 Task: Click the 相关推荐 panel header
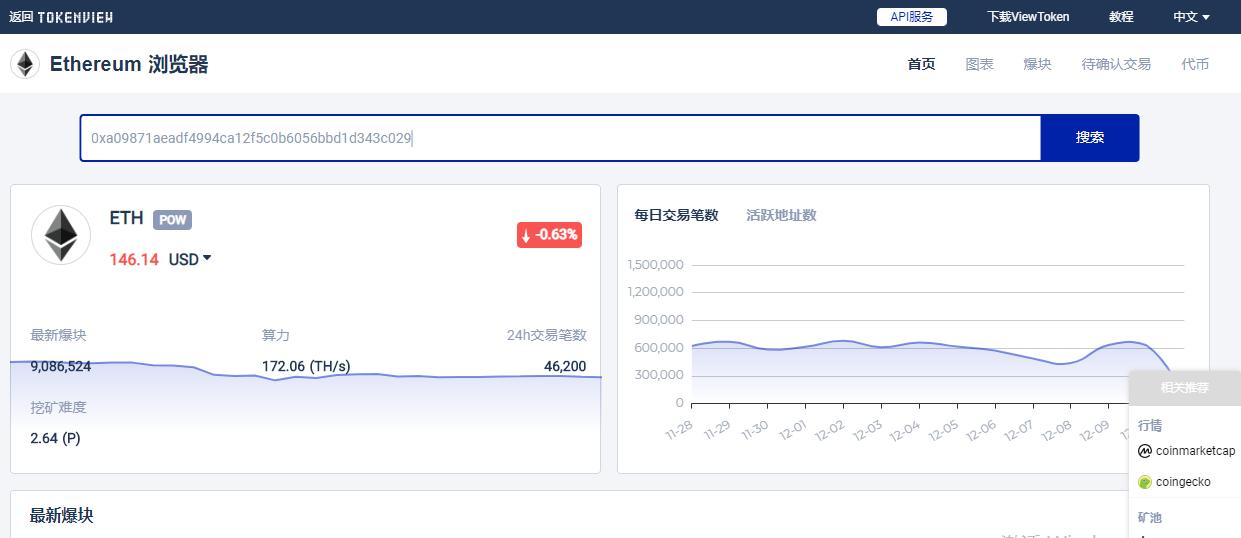pyautogui.click(x=1184, y=388)
